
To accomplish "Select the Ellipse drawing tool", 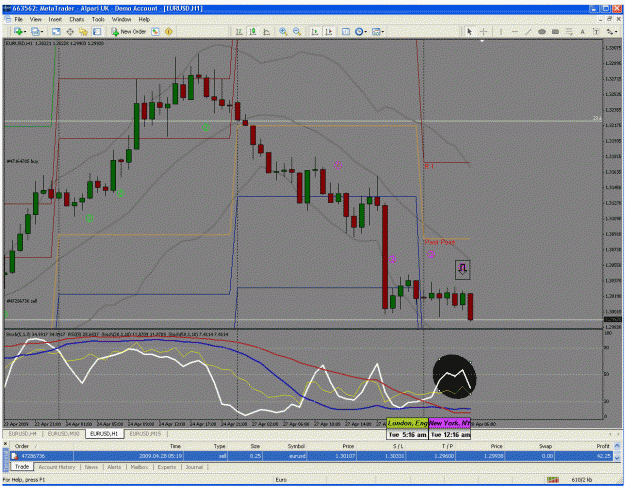I will coord(542,31).
